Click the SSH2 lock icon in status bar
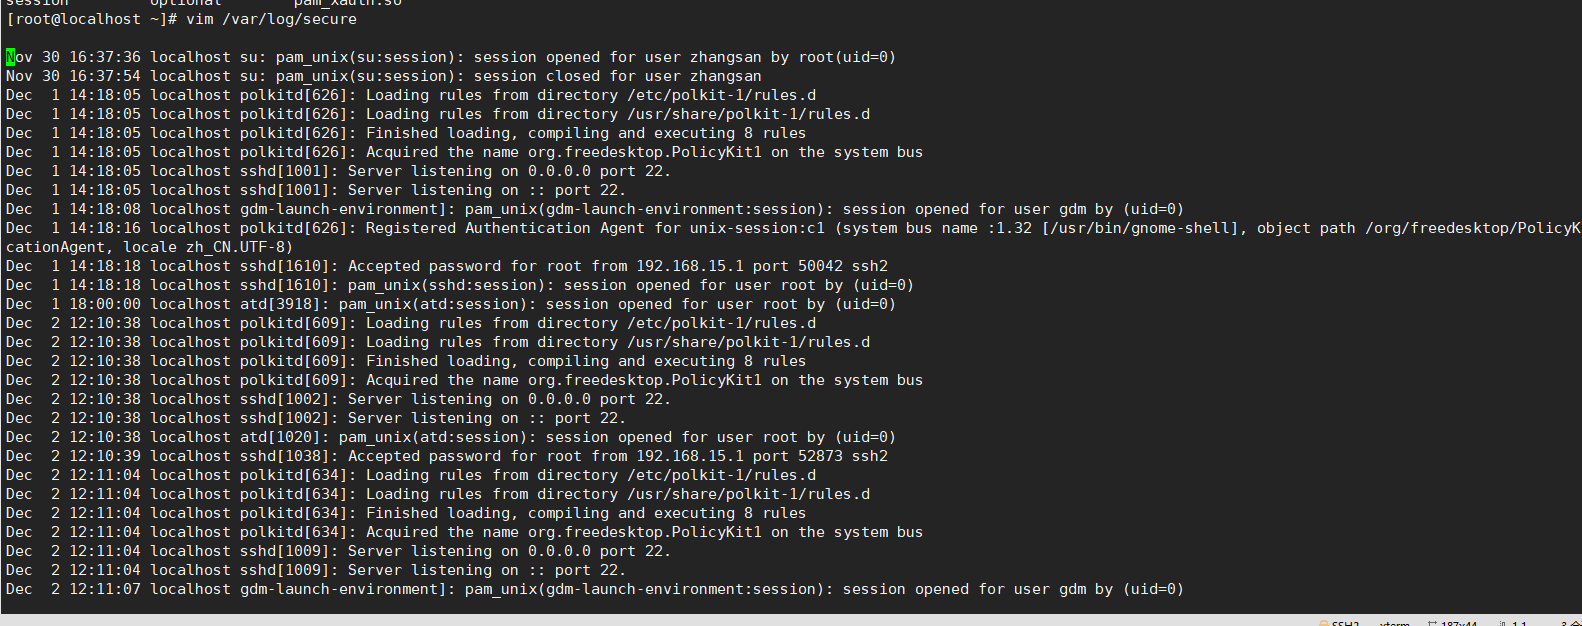This screenshot has width=1582, height=626. tap(1324, 623)
